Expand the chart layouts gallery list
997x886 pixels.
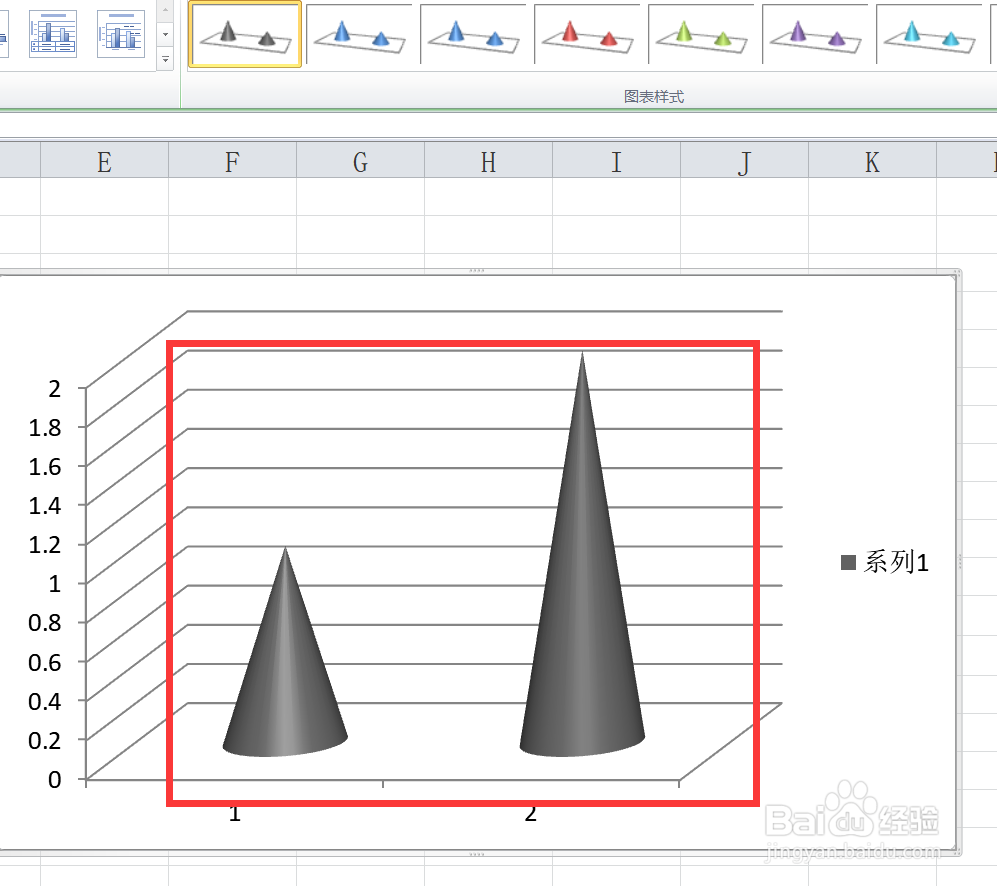(x=165, y=59)
